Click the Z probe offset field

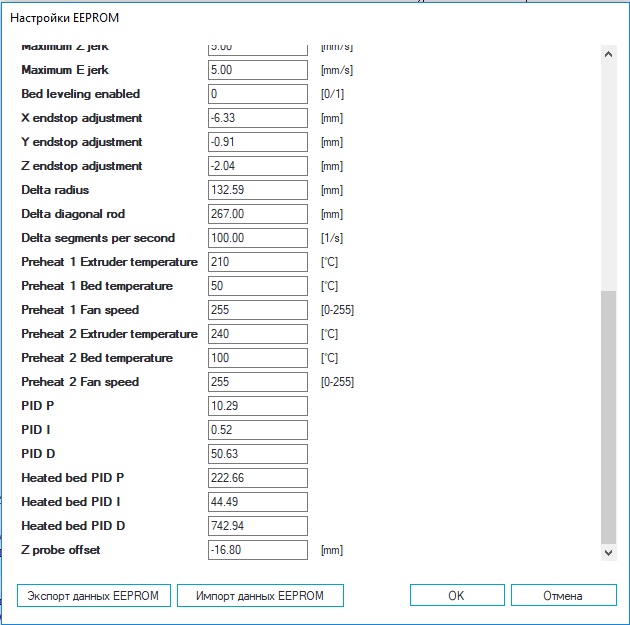258,550
